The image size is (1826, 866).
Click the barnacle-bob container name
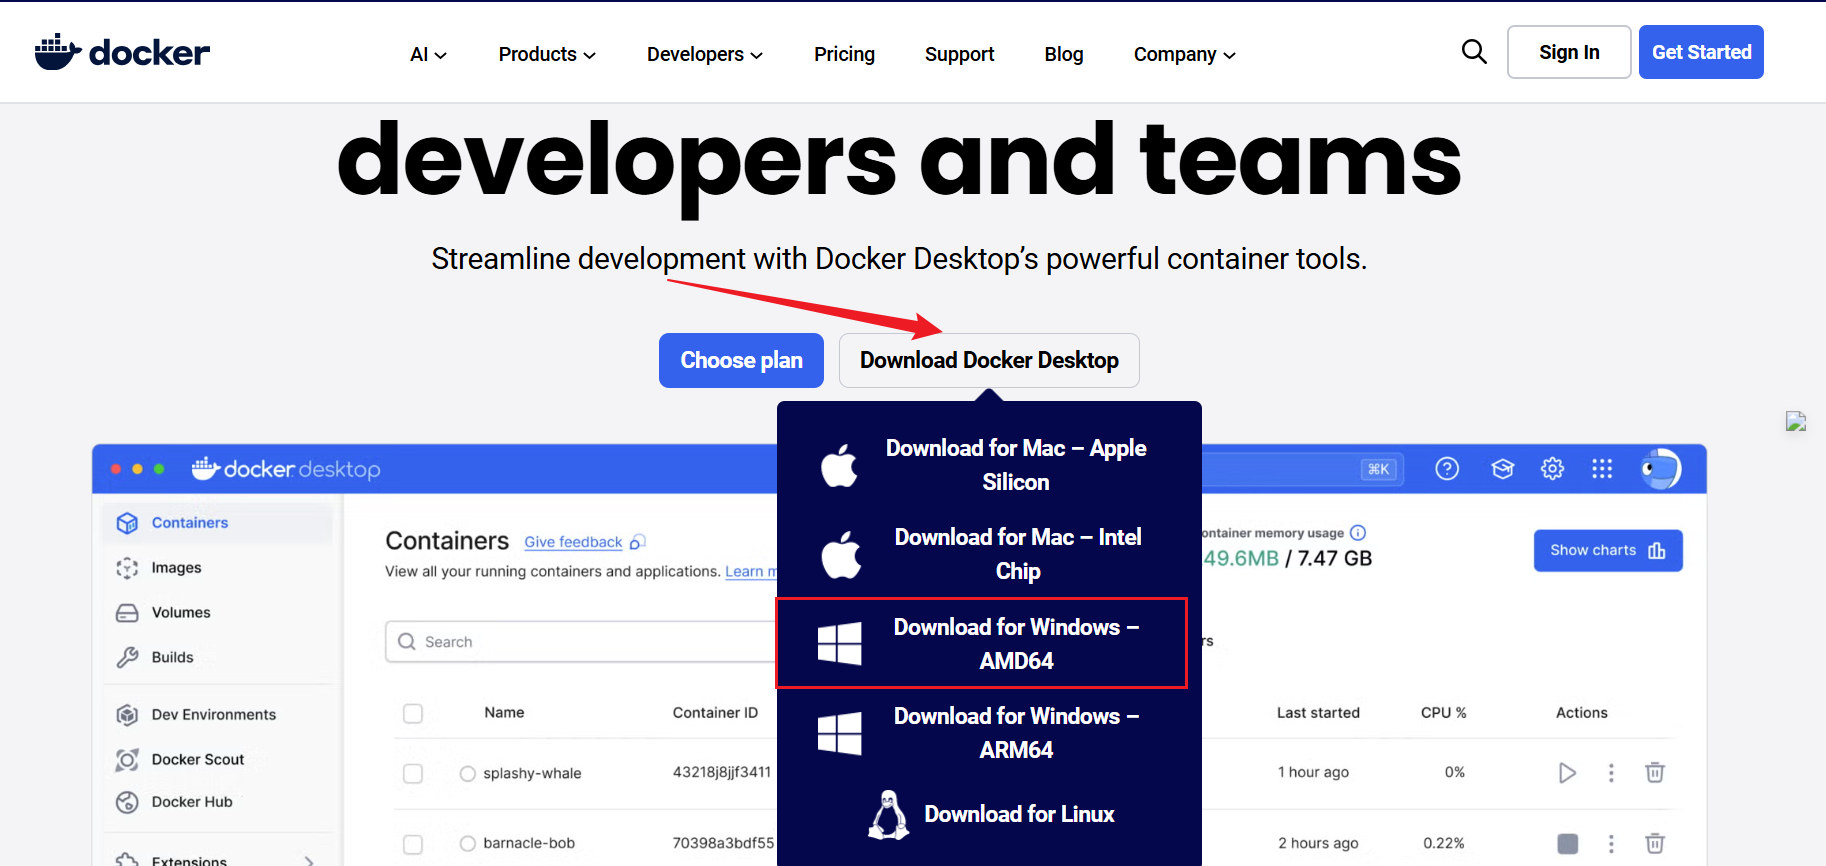click(529, 844)
